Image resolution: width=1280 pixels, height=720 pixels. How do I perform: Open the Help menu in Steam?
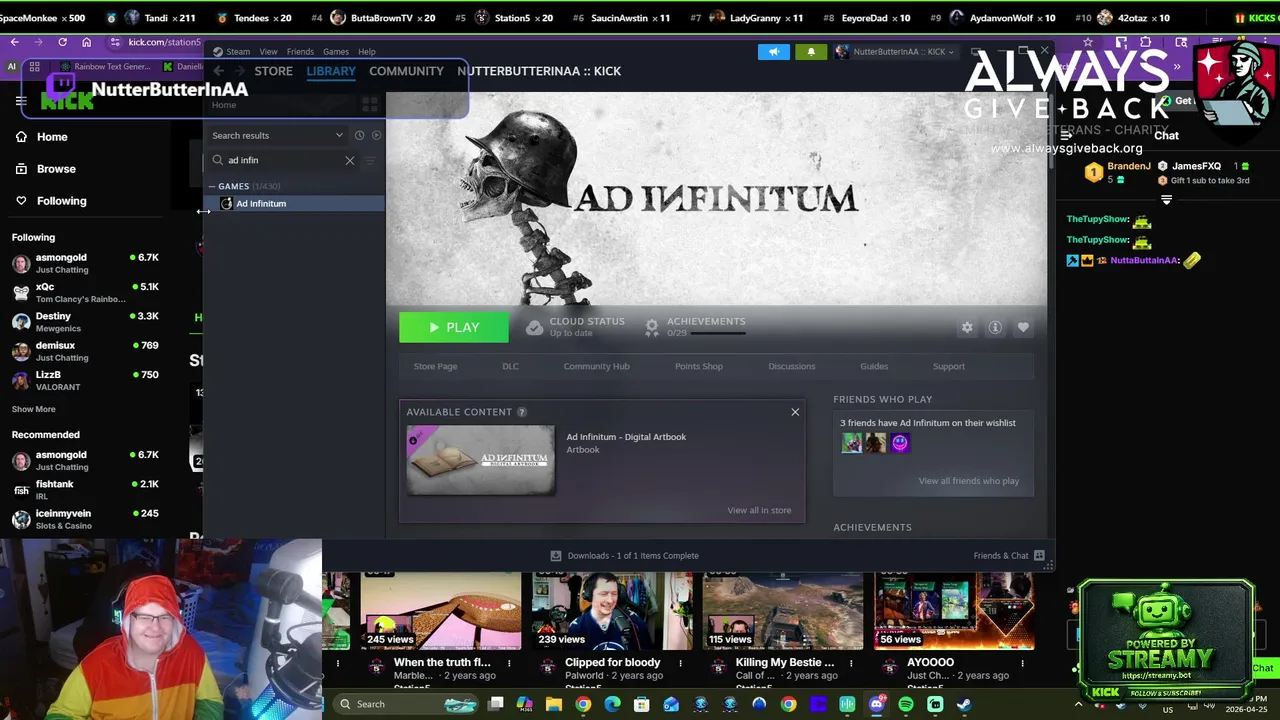(367, 52)
